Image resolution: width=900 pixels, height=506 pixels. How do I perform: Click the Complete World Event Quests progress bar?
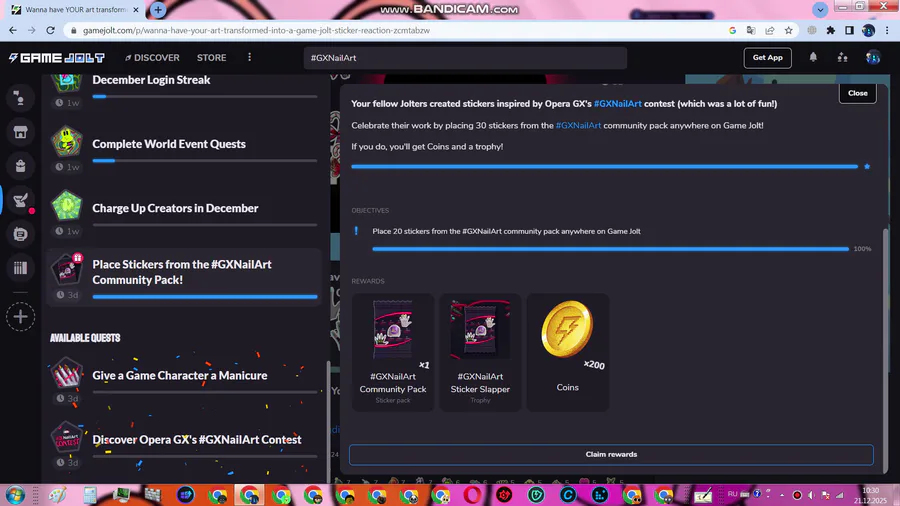tap(204, 161)
